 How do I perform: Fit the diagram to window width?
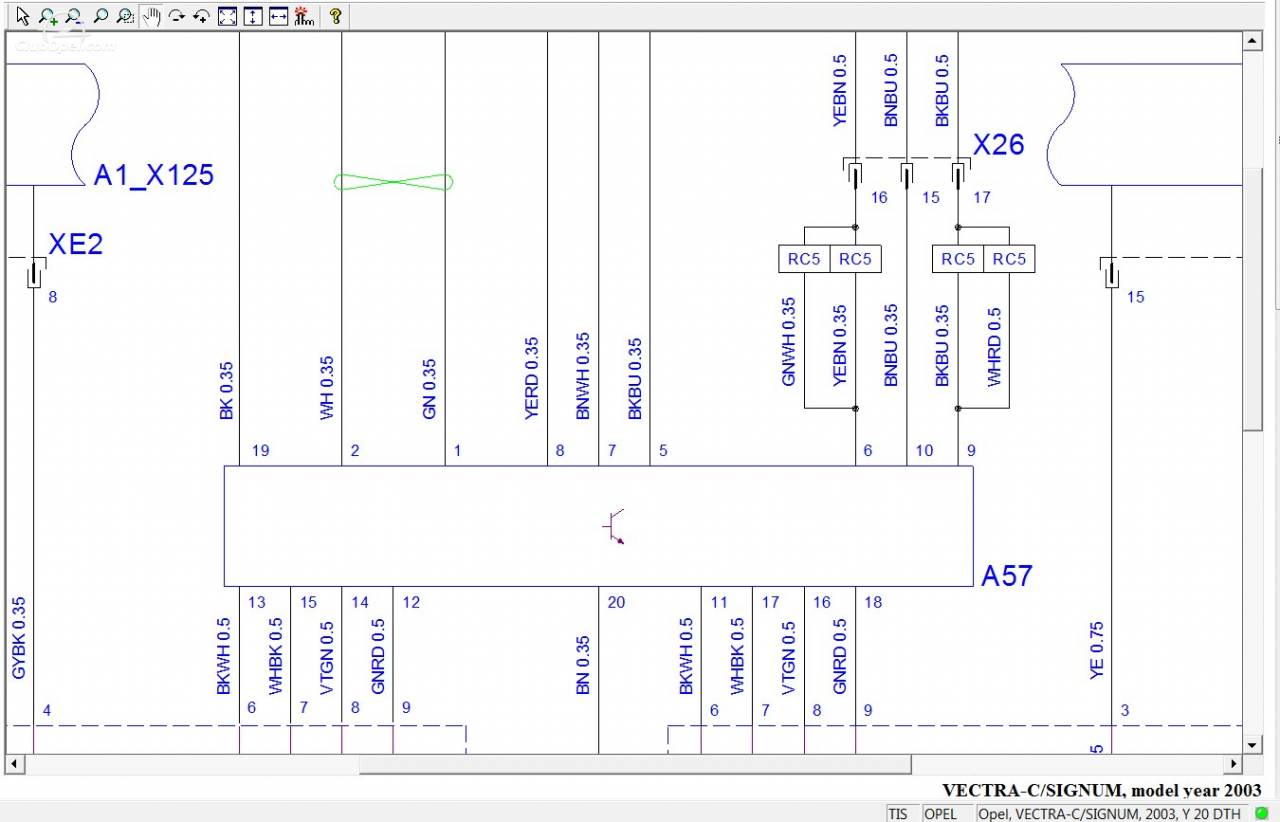click(279, 16)
